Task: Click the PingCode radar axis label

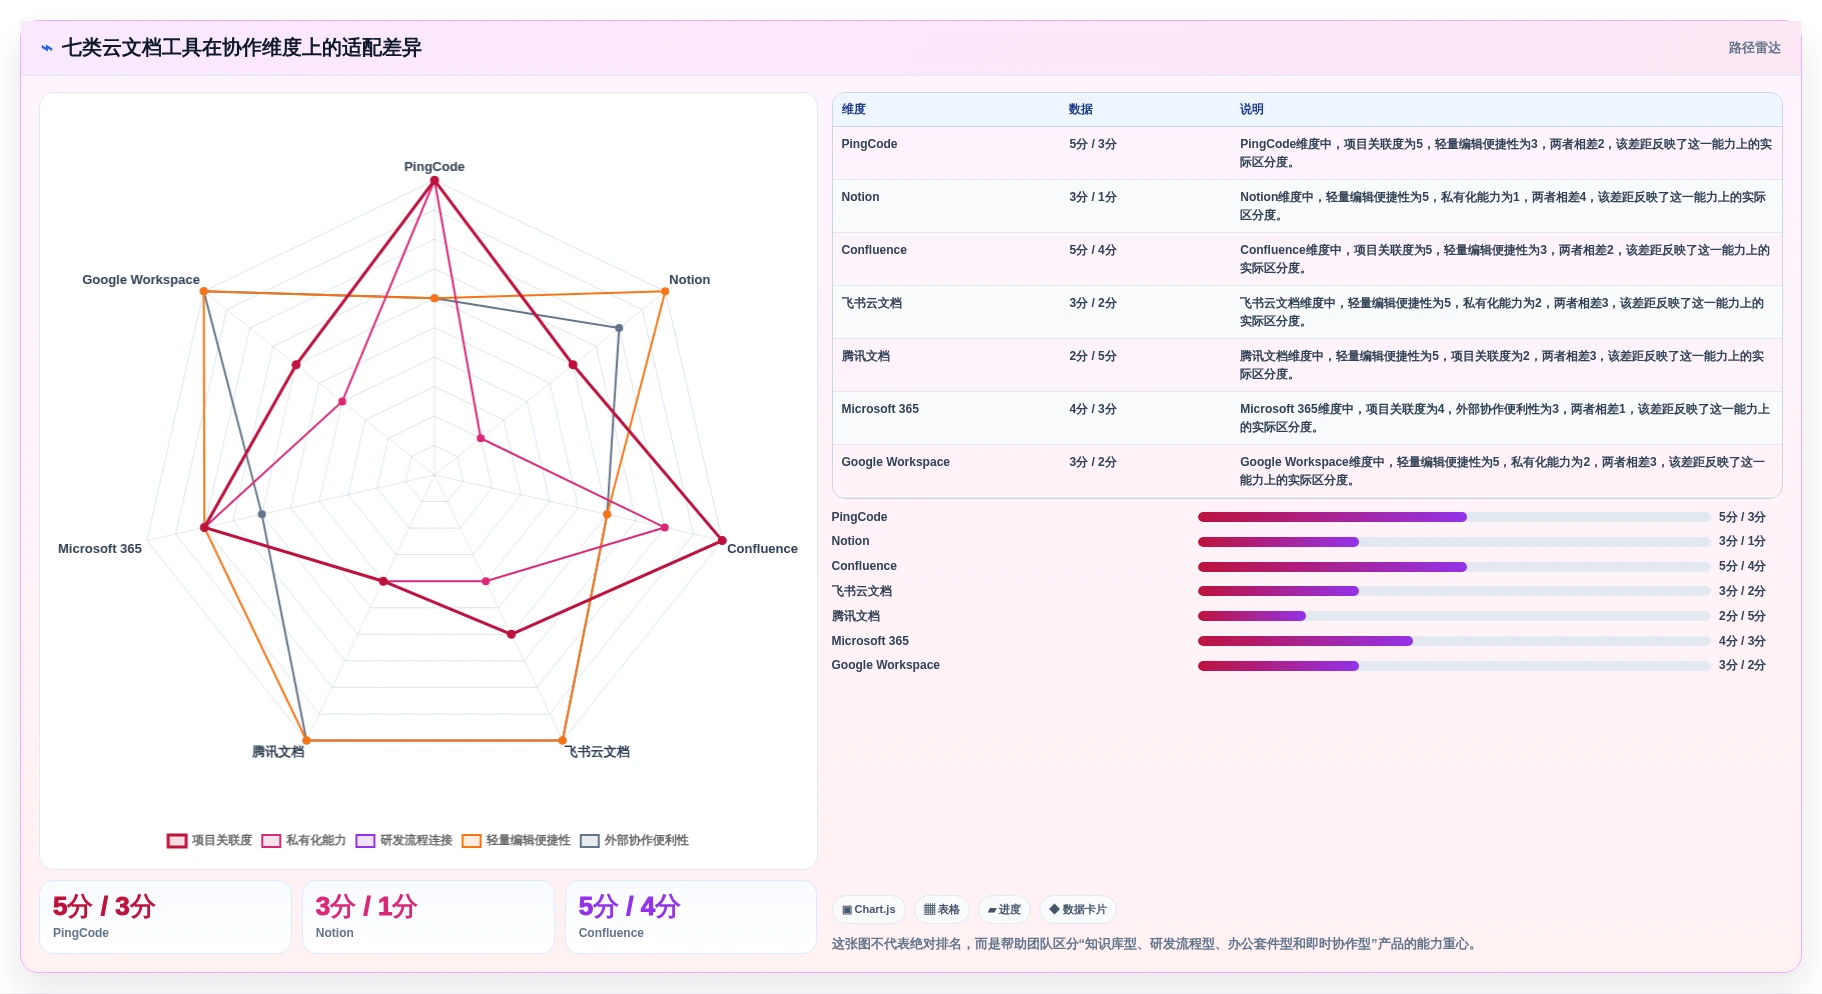Action: click(434, 167)
